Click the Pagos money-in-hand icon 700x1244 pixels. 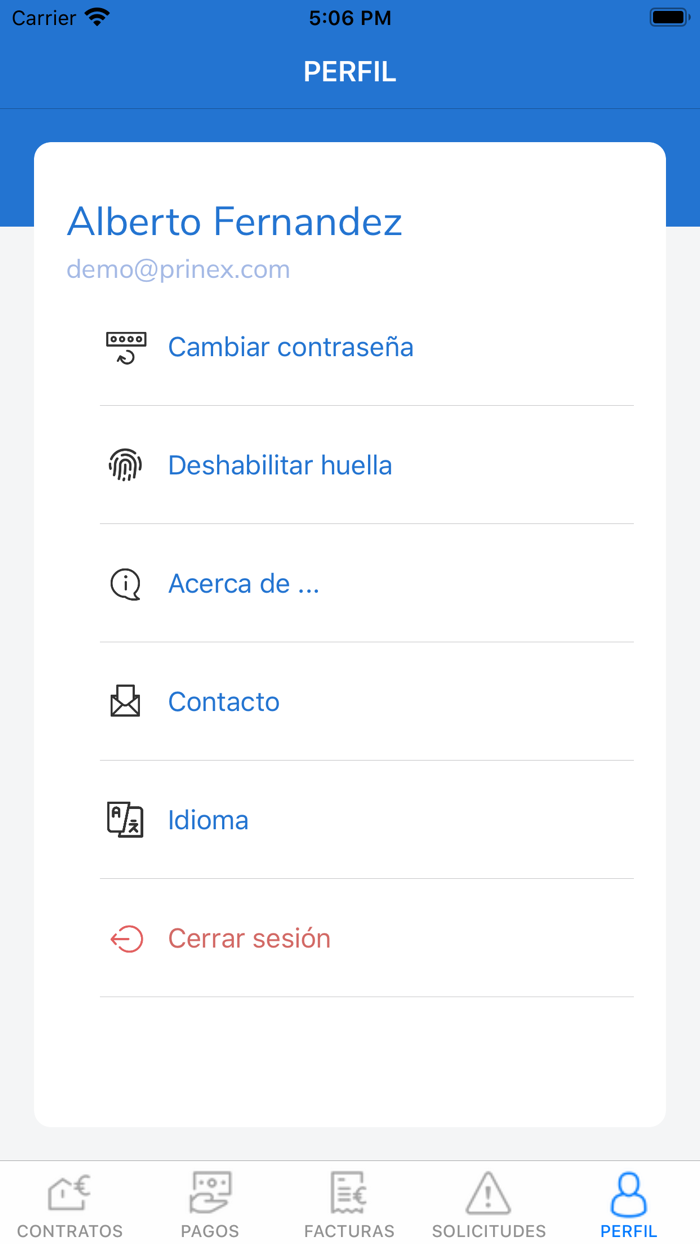pos(210,1192)
